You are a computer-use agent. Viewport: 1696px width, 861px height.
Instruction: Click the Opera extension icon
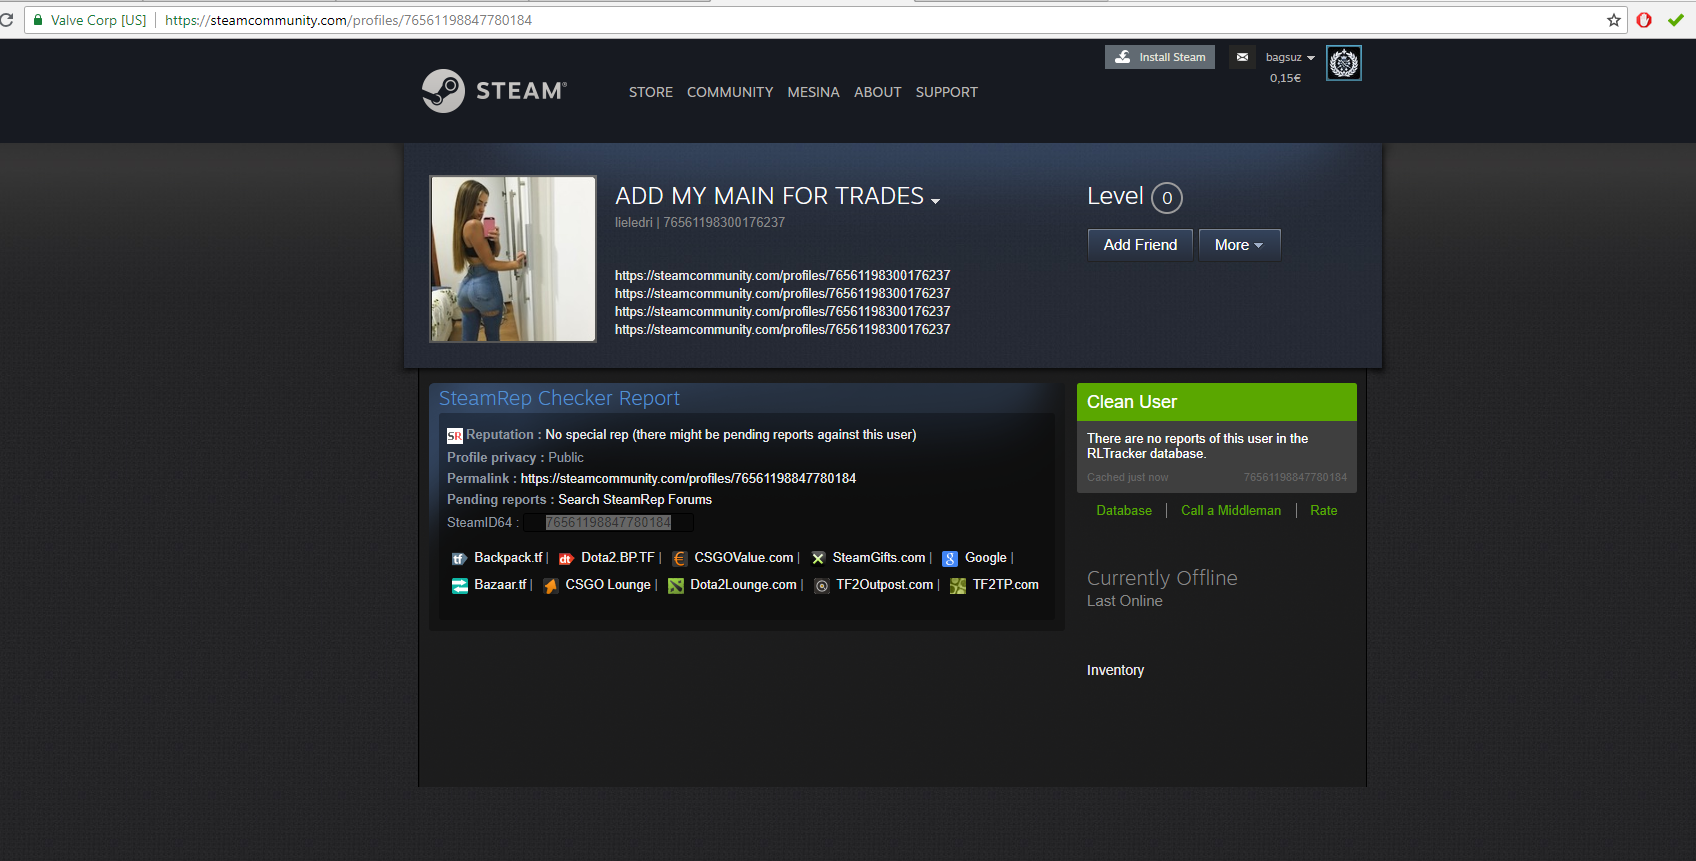click(1644, 20)
